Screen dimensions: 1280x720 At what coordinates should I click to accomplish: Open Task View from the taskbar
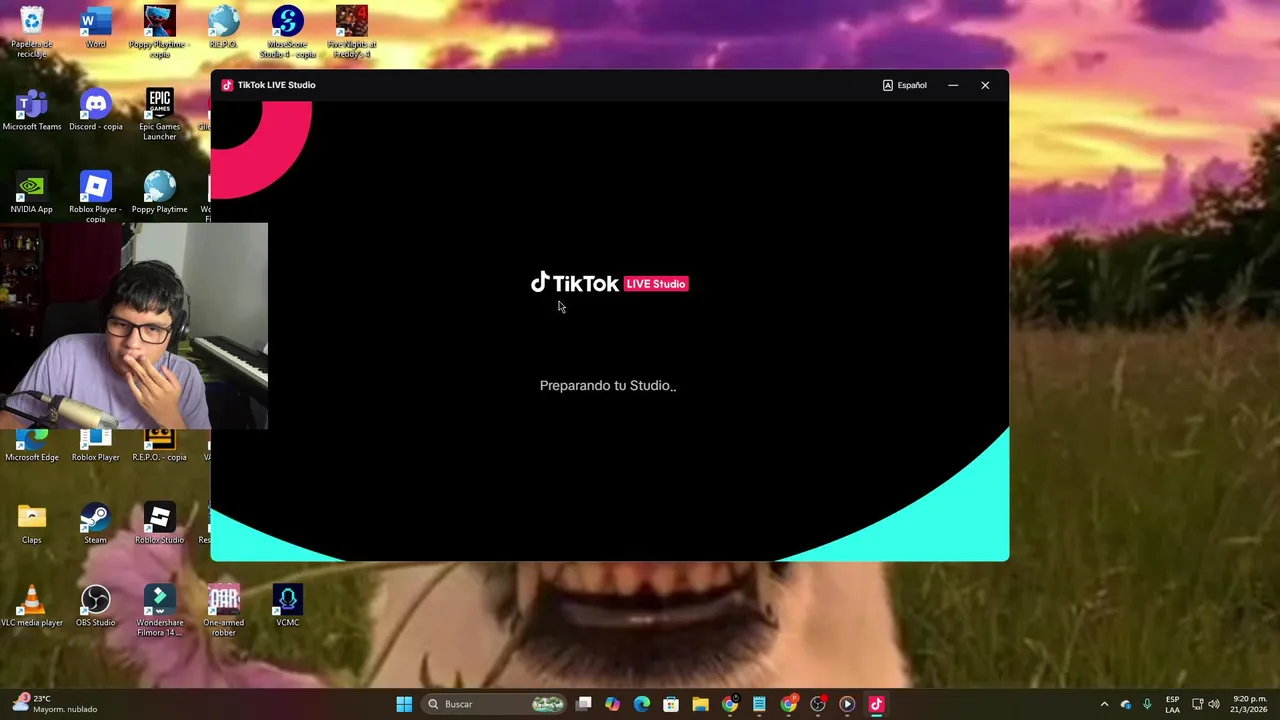[584, 704]
